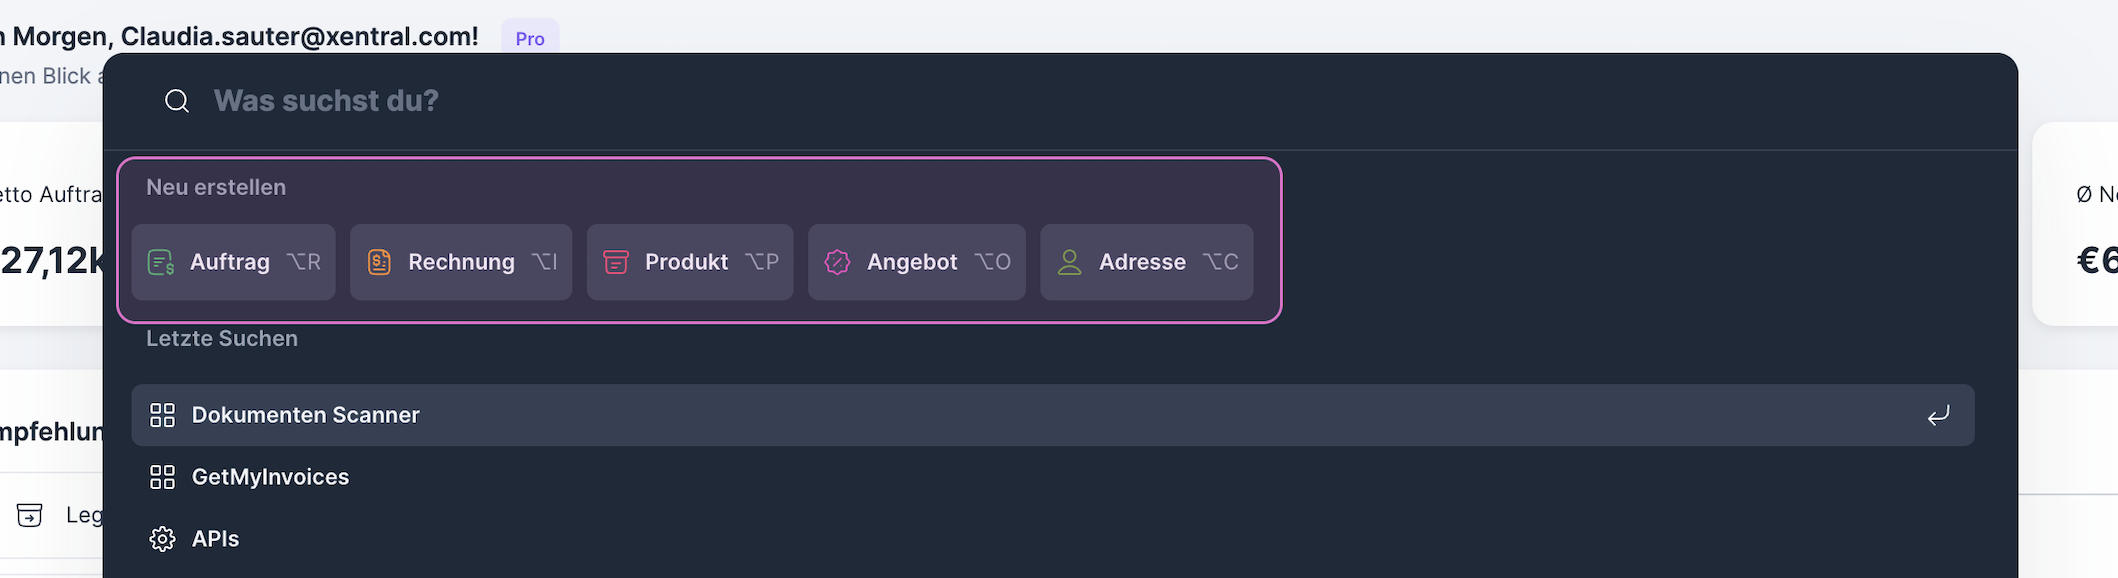This screenshot has height=578, width=2118.
Task: Click the orange Rechnung invoice icon
Action: tap(379, 262)
